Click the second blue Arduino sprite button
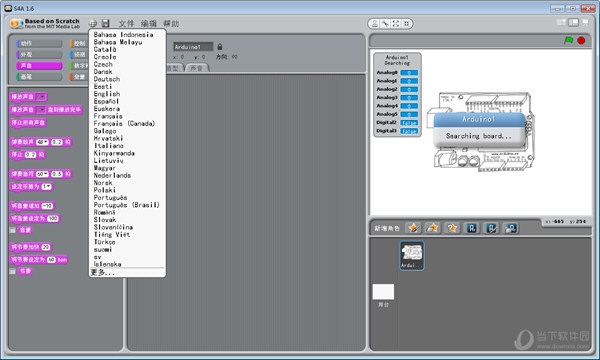The image size is (600, 360). tap(491, 228)
